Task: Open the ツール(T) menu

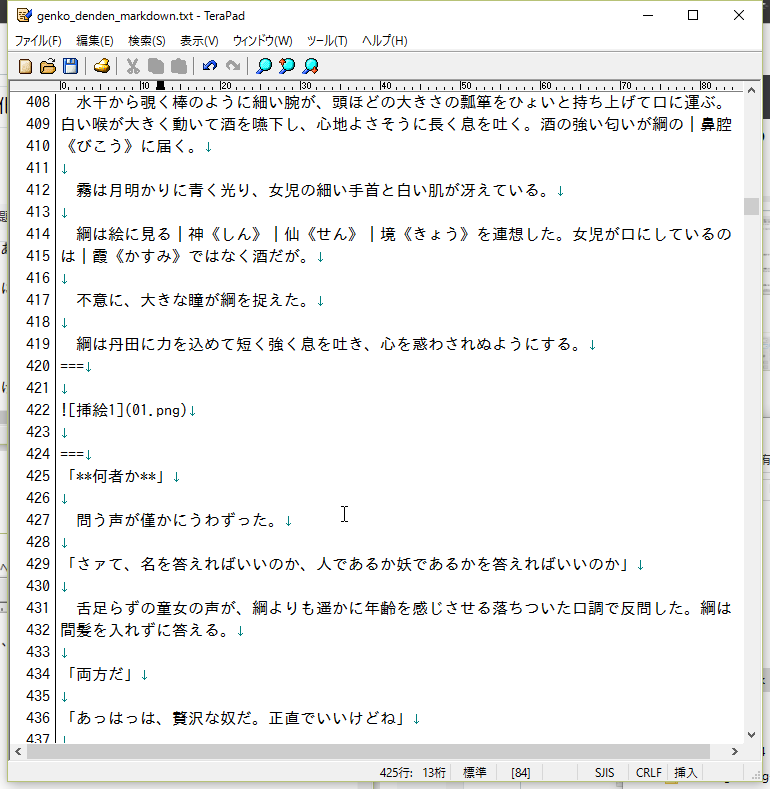Action: click(327, 41)
